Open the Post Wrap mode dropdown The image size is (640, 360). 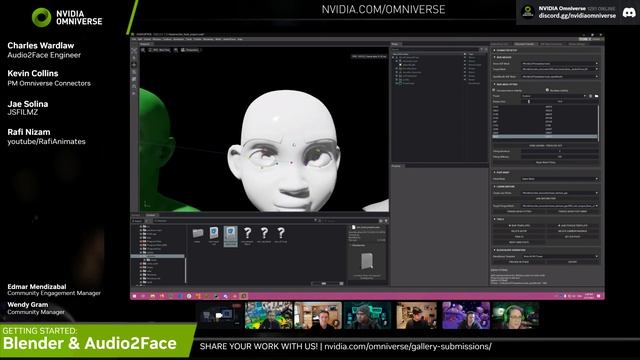(x=560, y=179)
